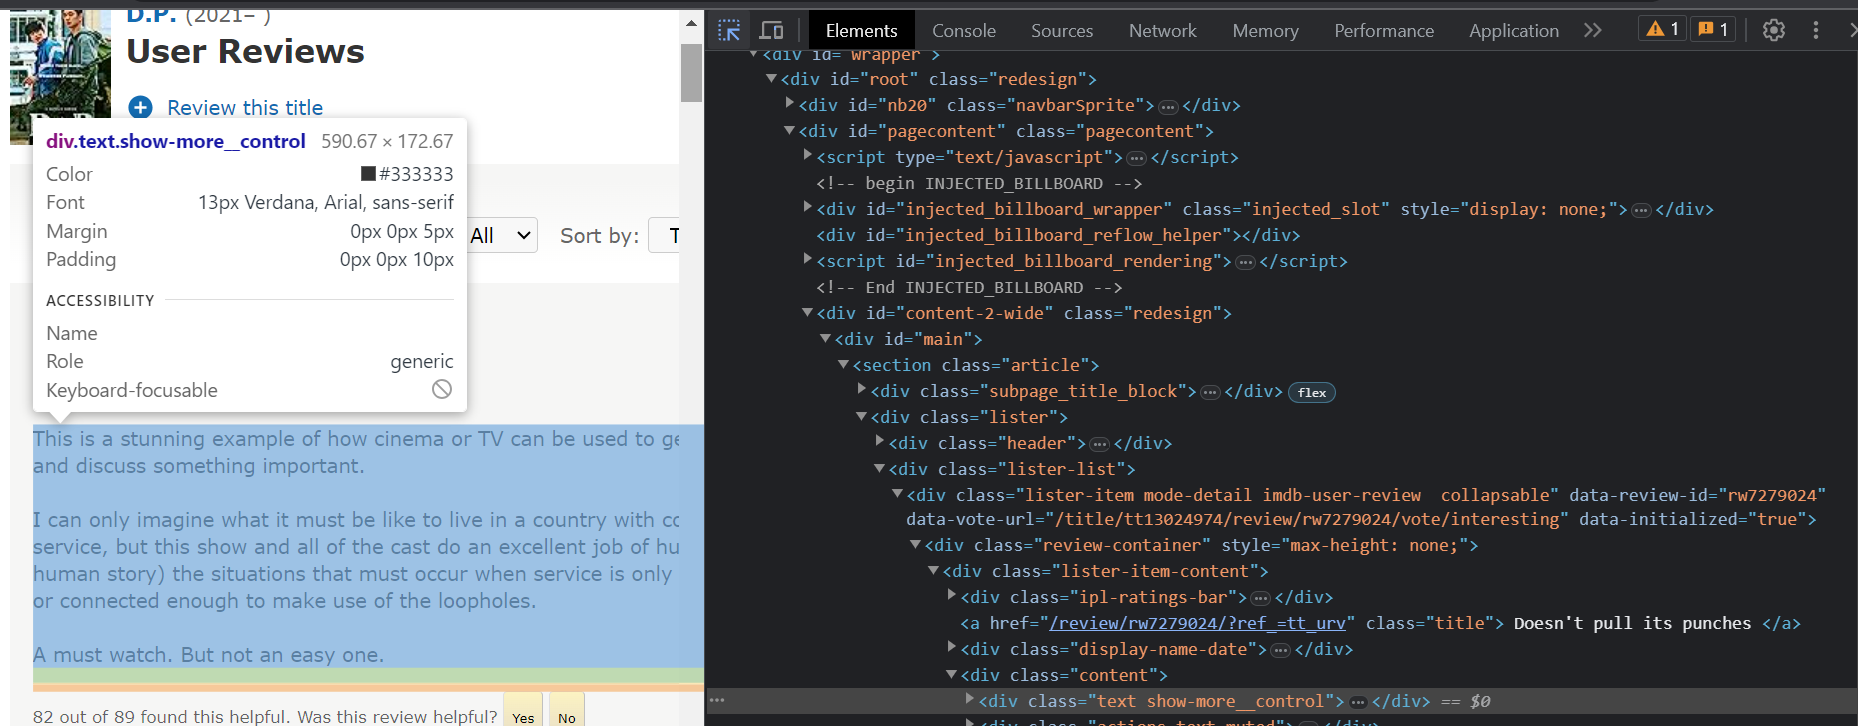The width and height of the screenshot is (1858, 726).
Task: Expand ellipsis of ipl-ratings-bar div
Action: [1261, 599]
